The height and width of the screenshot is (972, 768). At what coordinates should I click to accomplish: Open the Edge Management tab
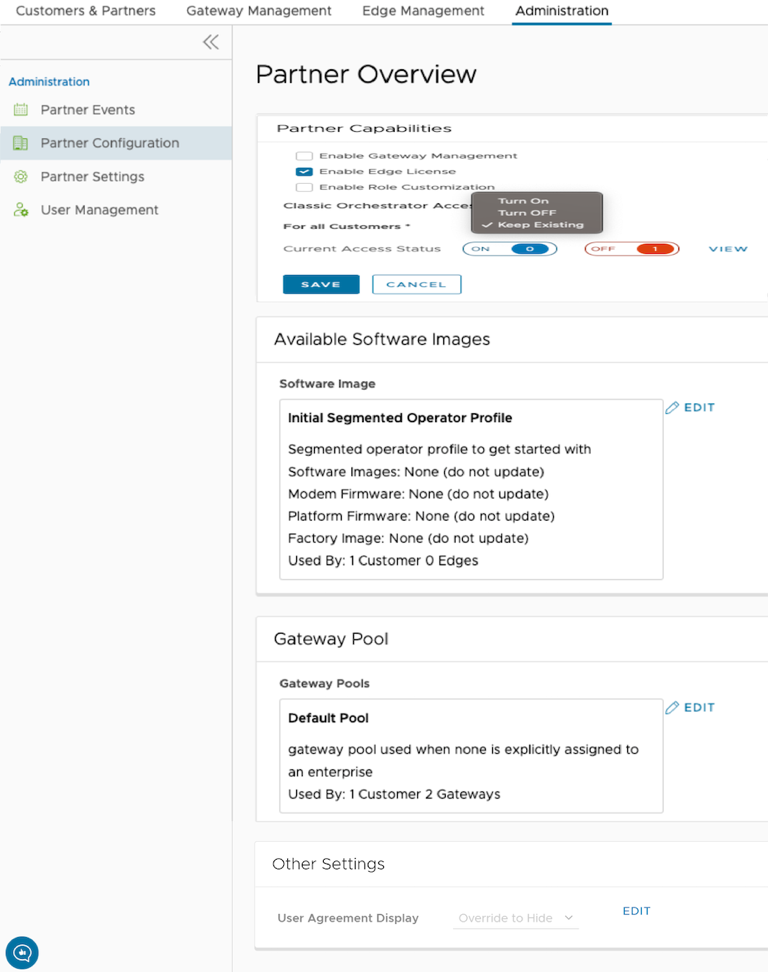coord(423,11)
